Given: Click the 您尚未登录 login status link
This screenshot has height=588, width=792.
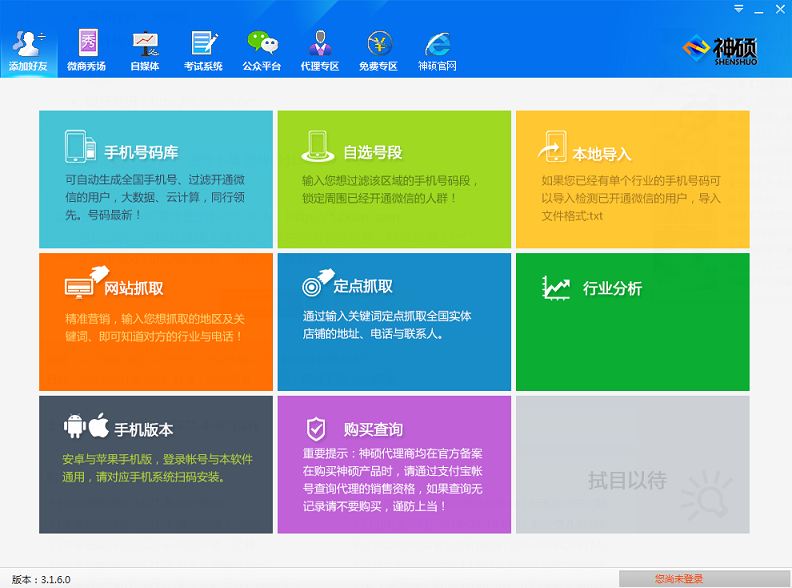Looking at the screenshot, I should tap(679, 579).
